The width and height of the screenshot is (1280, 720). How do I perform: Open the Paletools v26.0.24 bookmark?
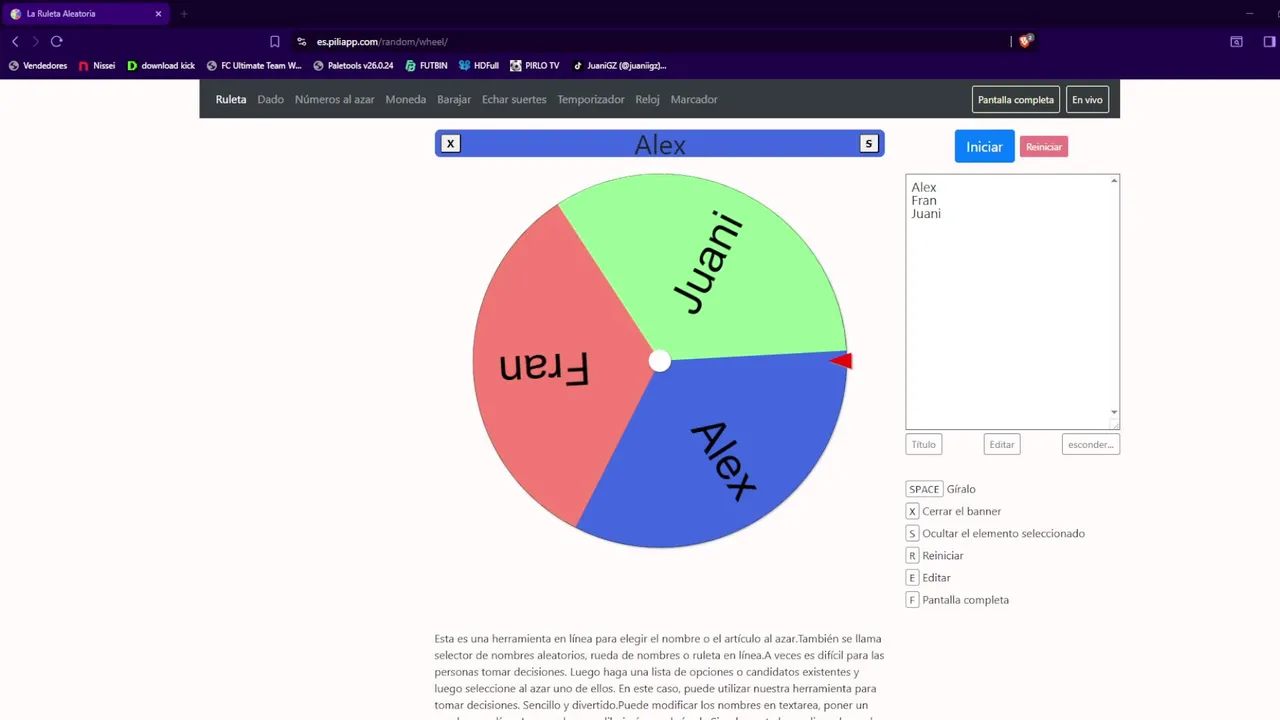point(353,66)
